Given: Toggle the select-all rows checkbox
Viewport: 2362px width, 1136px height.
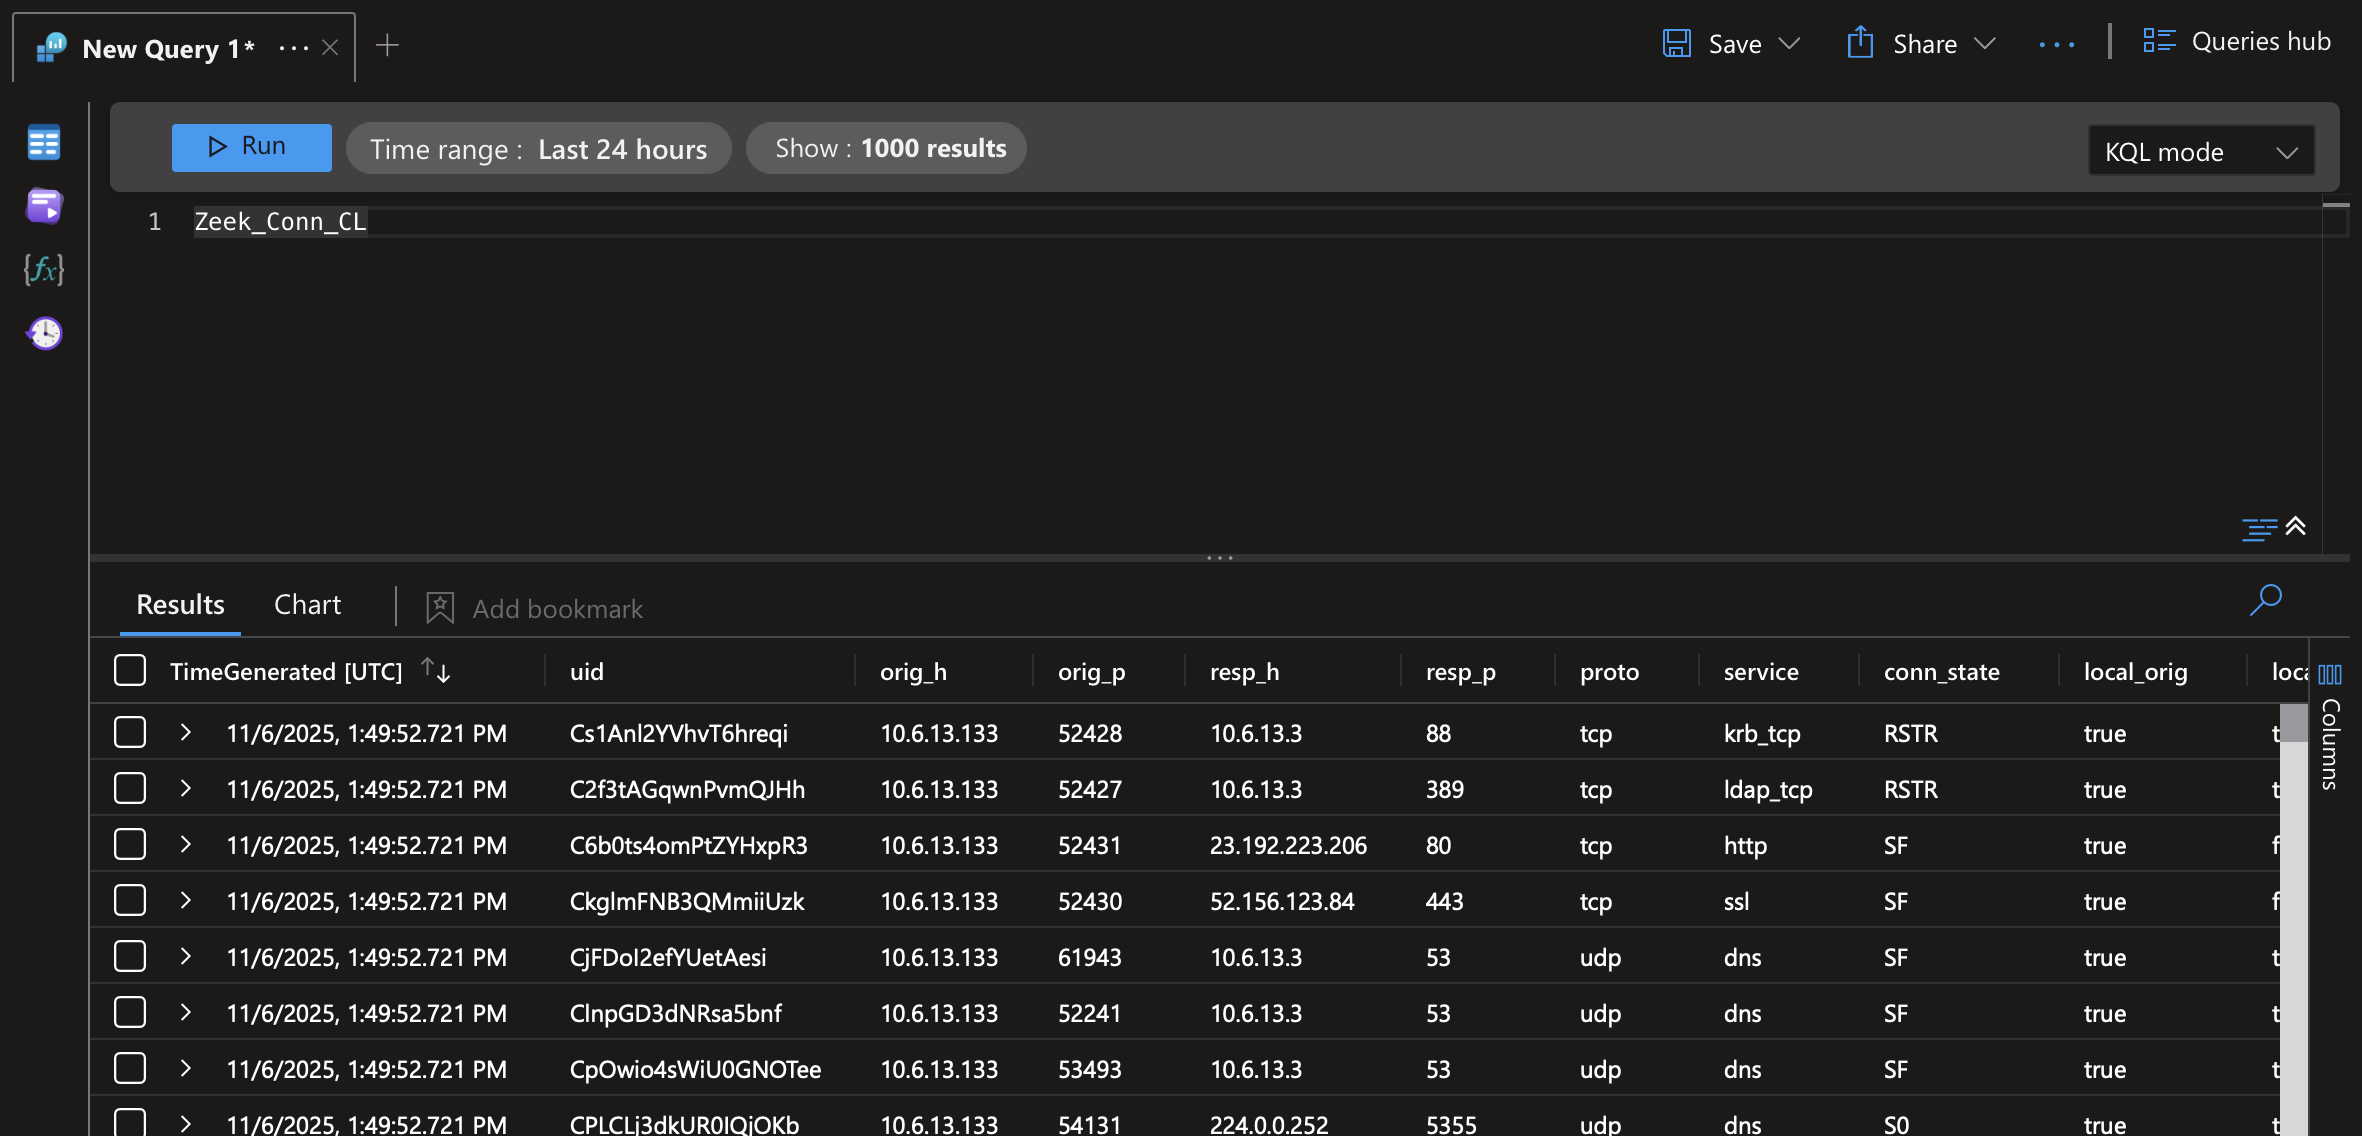Looking at the screenshot, I should (130, 671).
